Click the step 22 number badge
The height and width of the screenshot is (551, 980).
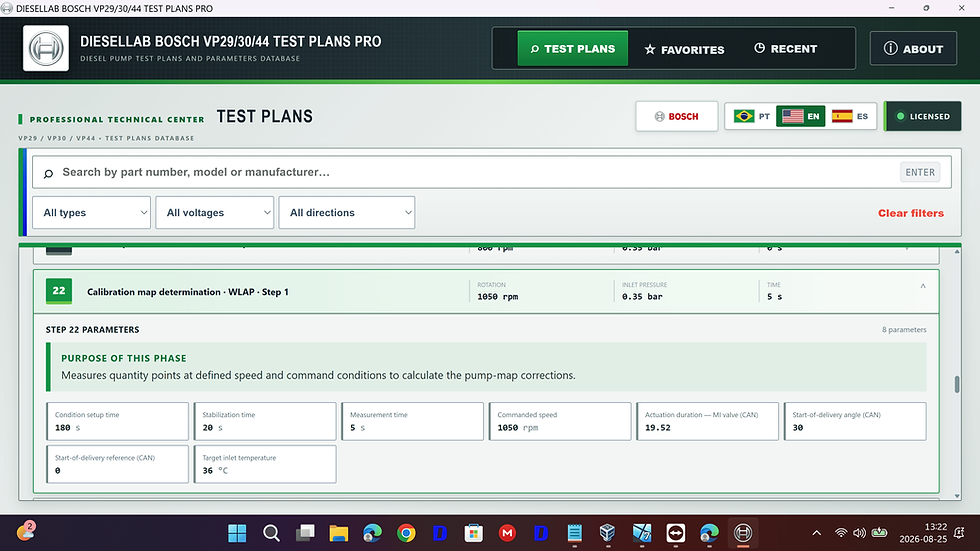pyautogui.click(x=59, y=291)
